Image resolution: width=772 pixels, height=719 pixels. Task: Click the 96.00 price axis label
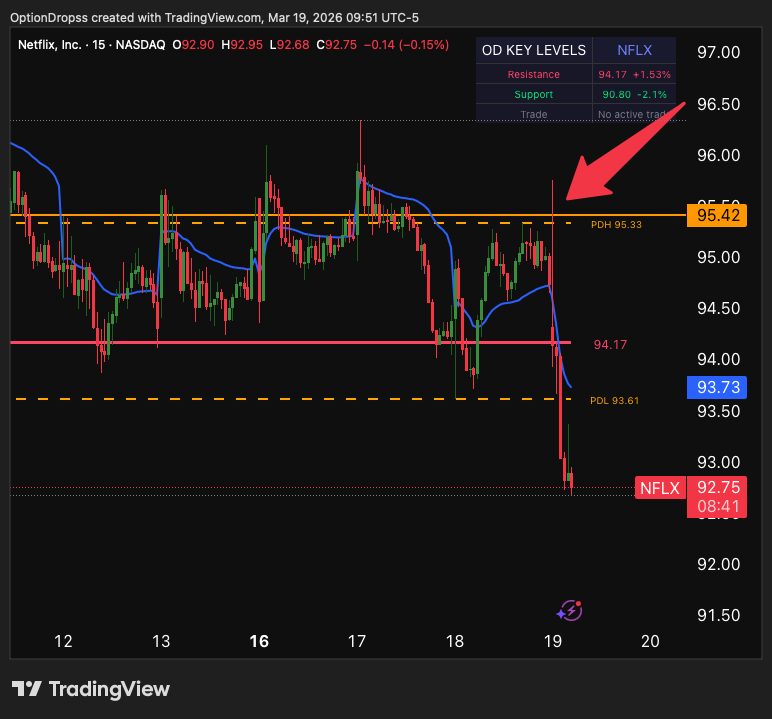coord(718,156)
